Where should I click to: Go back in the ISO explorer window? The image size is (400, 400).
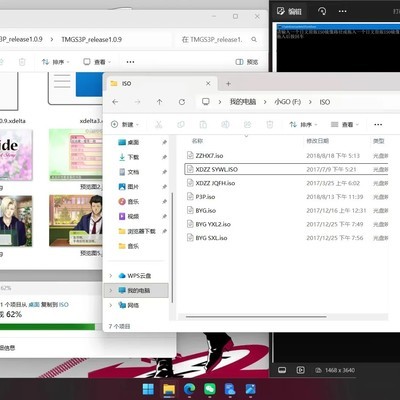pyautogui.click(x=115, y=102)
